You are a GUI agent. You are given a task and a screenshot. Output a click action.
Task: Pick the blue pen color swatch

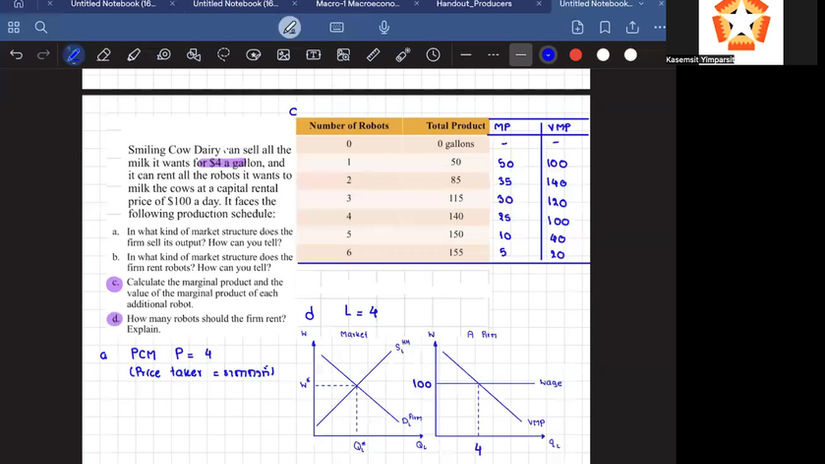pyautogui.click(x=548, y=55)
